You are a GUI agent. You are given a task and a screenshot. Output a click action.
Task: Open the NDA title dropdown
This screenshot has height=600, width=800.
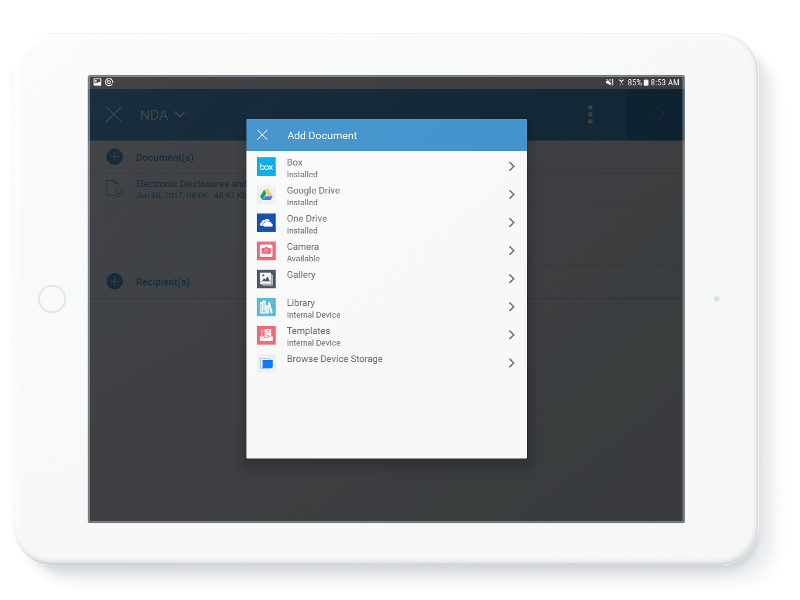click(x=163, y=115)
